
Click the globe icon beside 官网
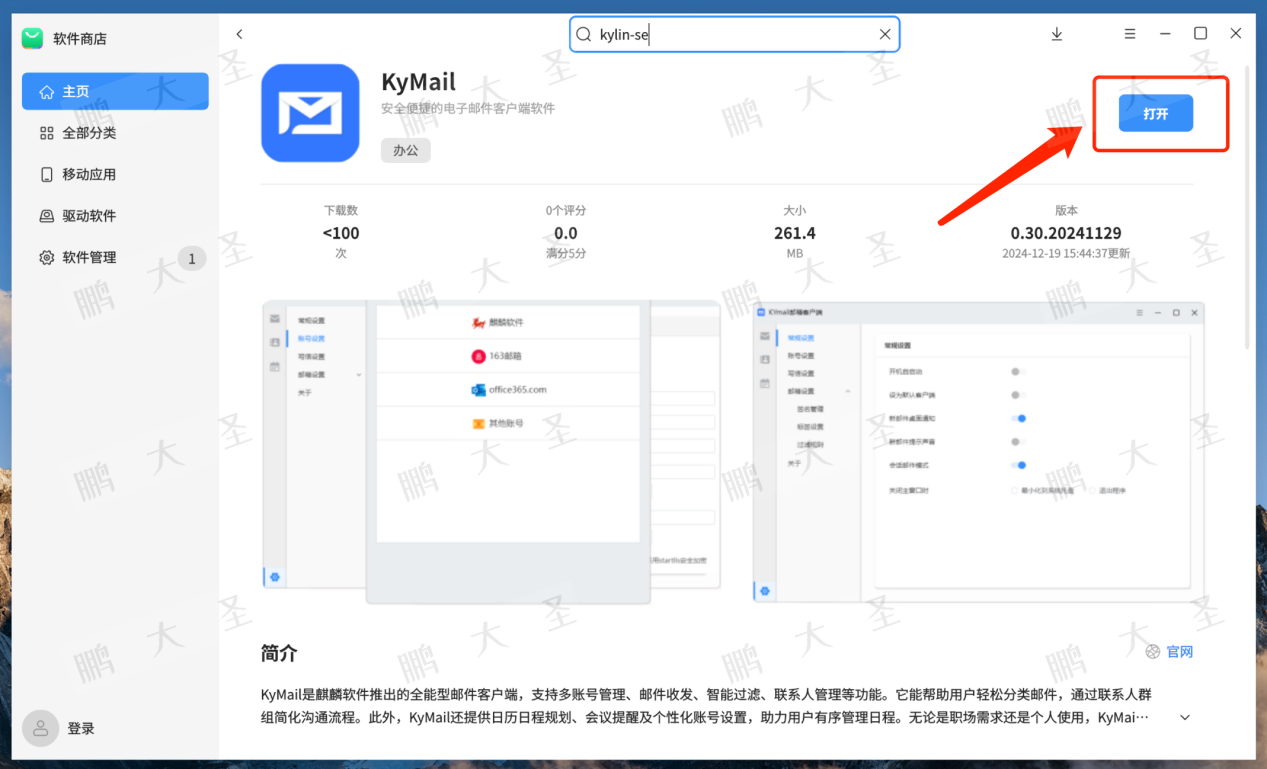click(1153, 652)
